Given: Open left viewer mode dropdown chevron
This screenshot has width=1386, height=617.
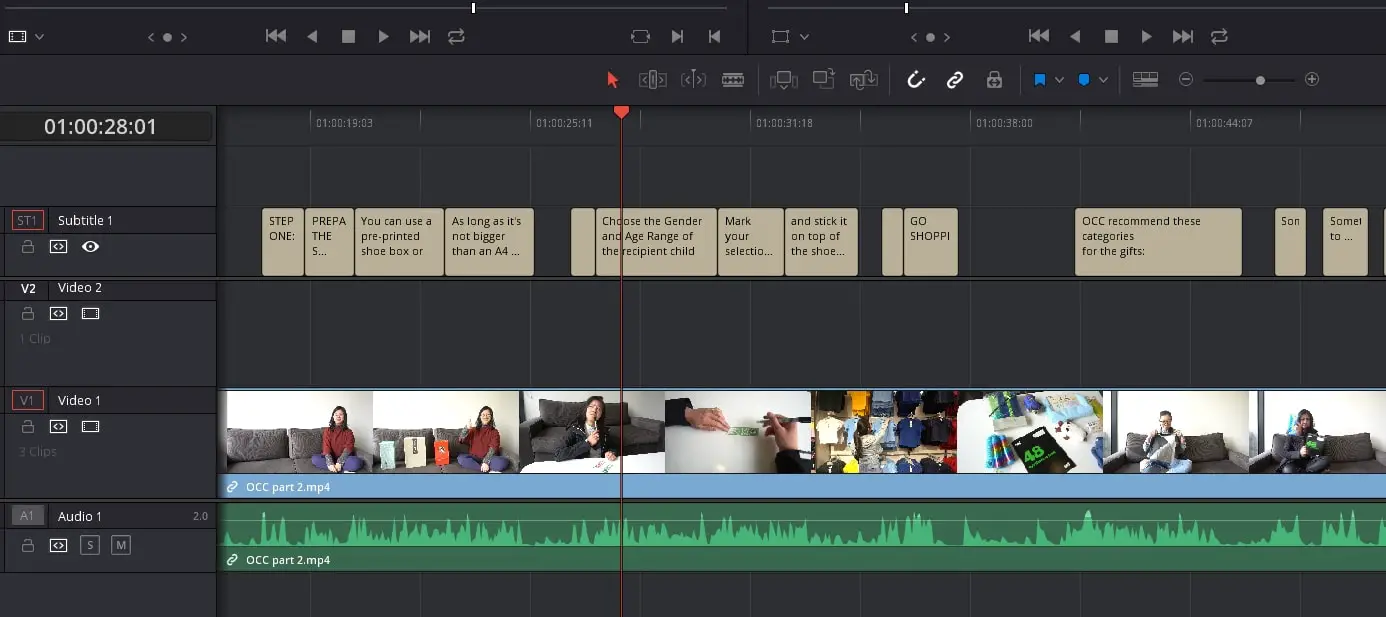Looking at the screenshot, I should [x=40, y=37].
